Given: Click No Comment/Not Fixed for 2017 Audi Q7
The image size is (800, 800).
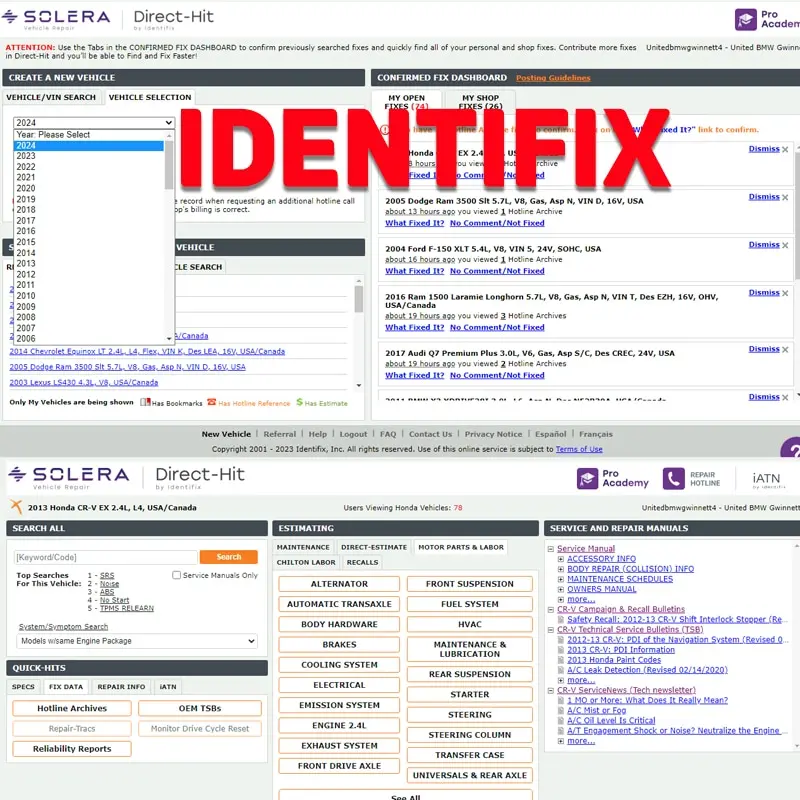Looking at the screenshot, I should click(x=497, y=375).
